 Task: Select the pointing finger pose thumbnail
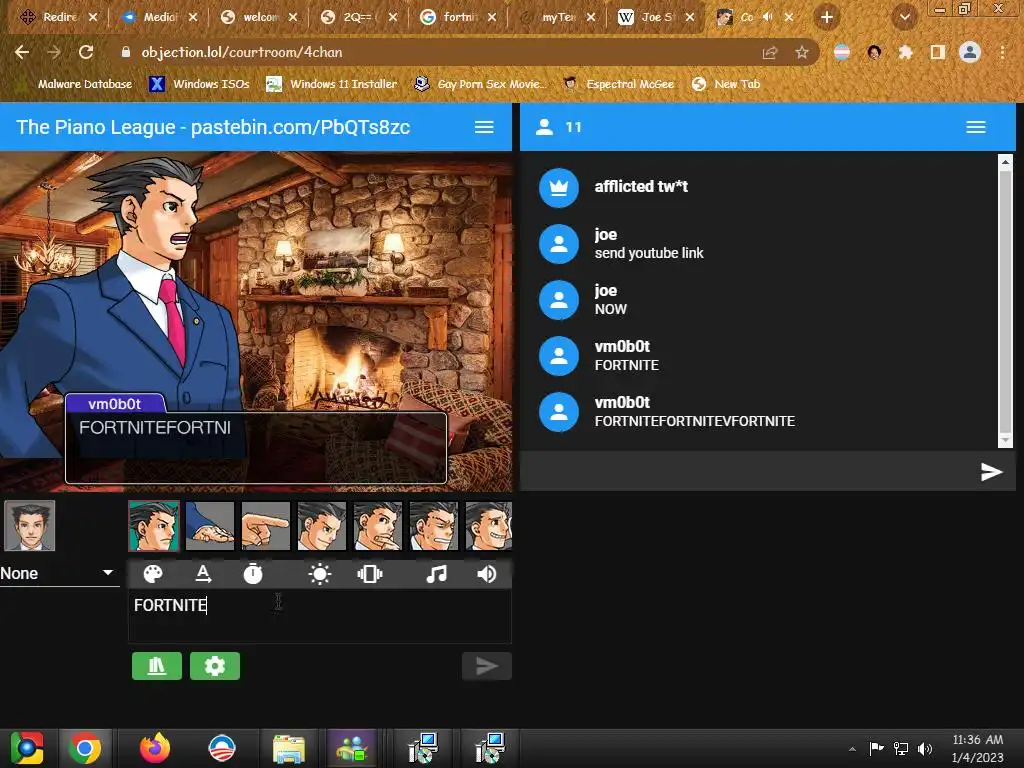(x=266, y=526)
